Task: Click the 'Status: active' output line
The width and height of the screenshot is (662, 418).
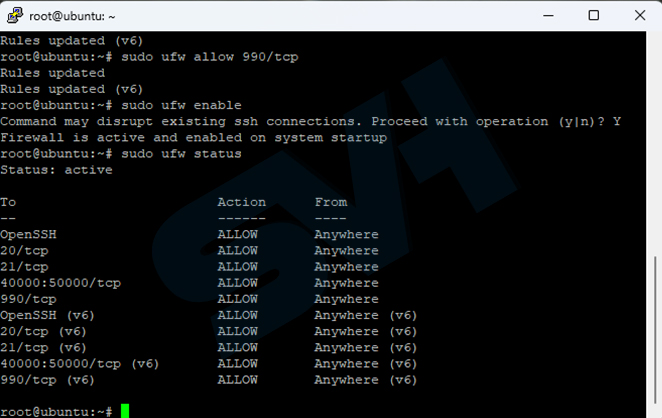Action: click(56, 170)
